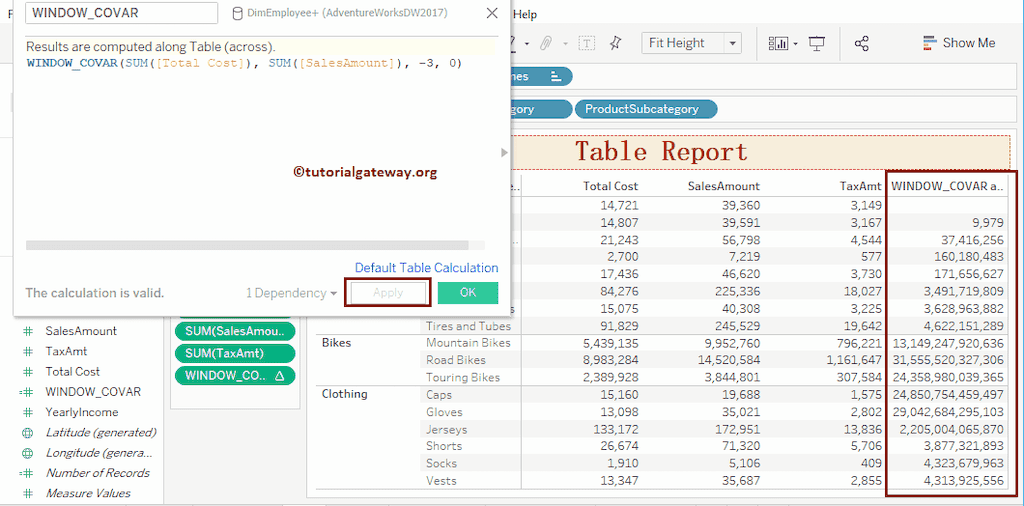Select the Latitude (generated) field
Image resolution: width=1024 pixels, height=506 pixels.
(101, 432)
